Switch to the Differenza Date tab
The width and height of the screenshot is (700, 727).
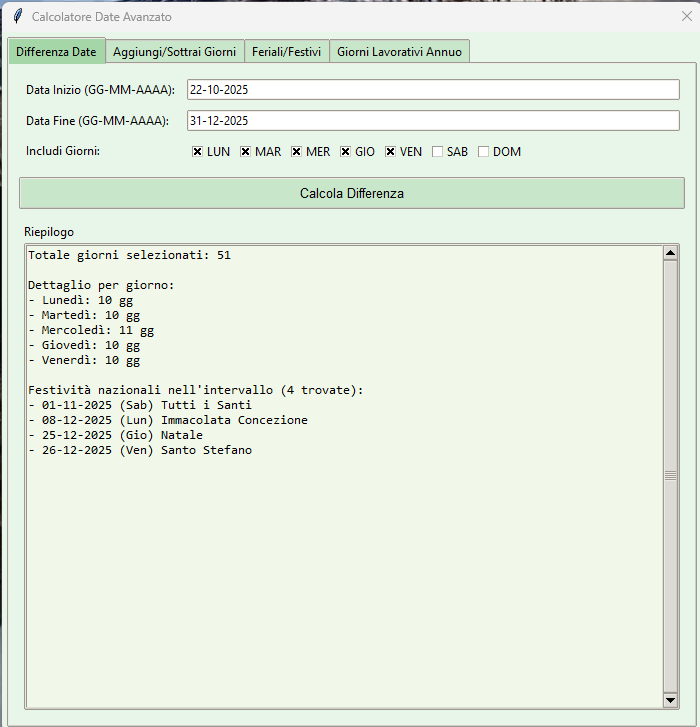(x=56, y=51)
